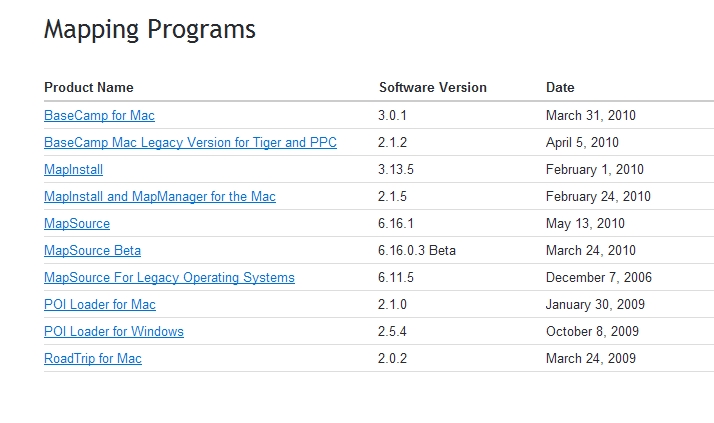Click version 6.16.0.3 Beta text

417,250
